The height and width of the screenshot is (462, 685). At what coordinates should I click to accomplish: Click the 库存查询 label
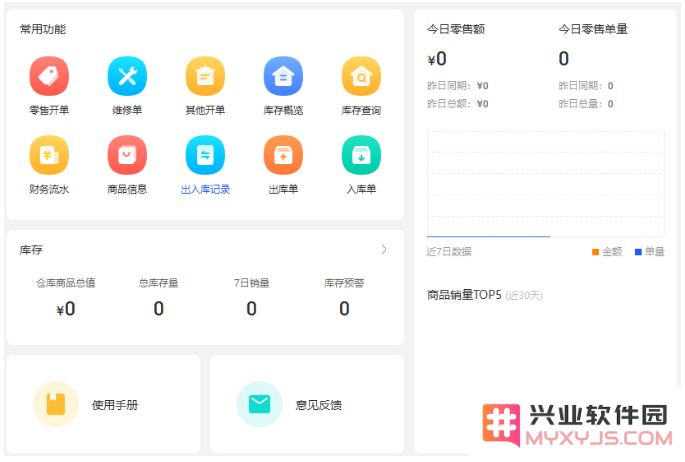tap(361, 110)
